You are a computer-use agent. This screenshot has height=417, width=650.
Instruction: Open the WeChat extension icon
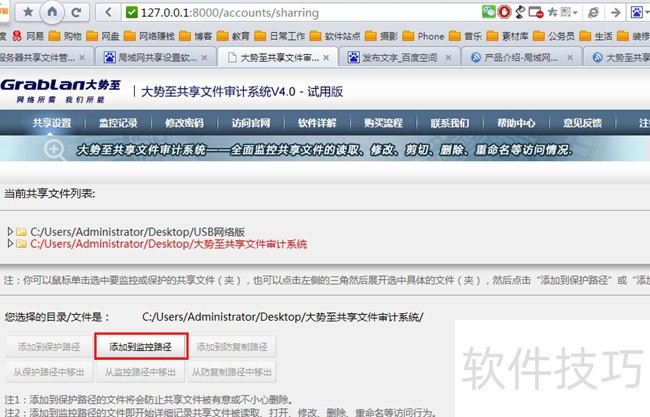tap(489, 12)
